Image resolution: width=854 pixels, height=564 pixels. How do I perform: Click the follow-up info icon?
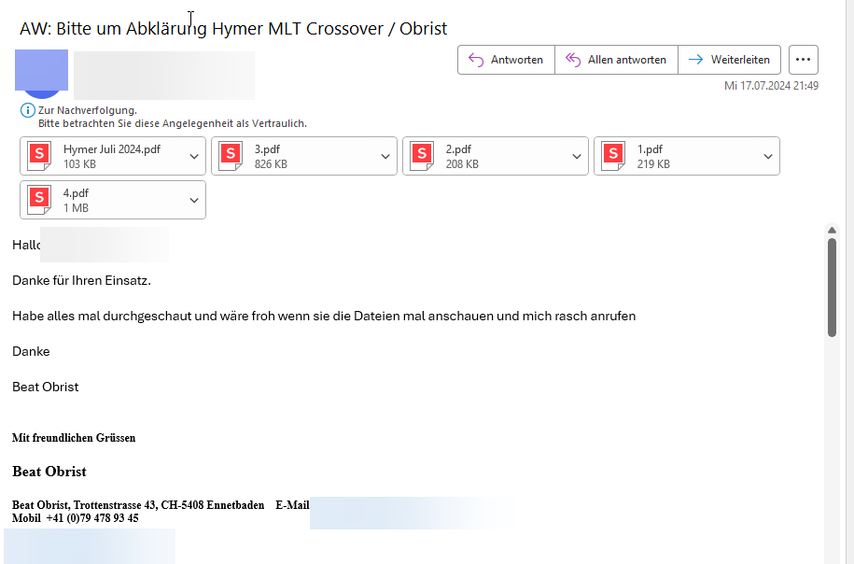[x=28, y=110]
